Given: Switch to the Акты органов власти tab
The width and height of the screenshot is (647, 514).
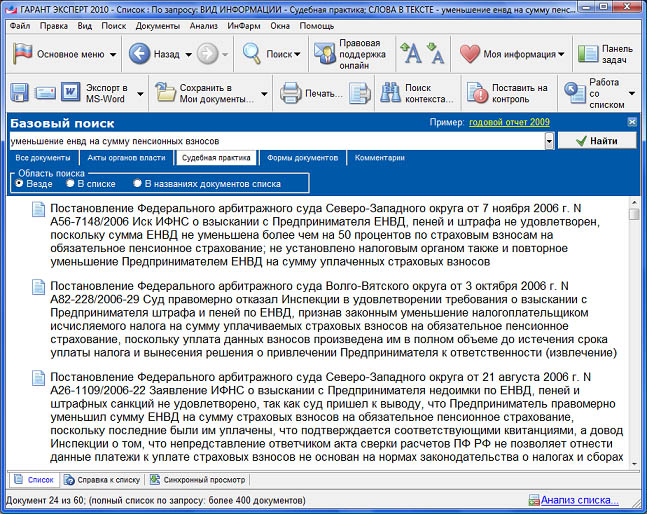Looking at the screenshot, I should pyautogui.click(x=126, y=158).
